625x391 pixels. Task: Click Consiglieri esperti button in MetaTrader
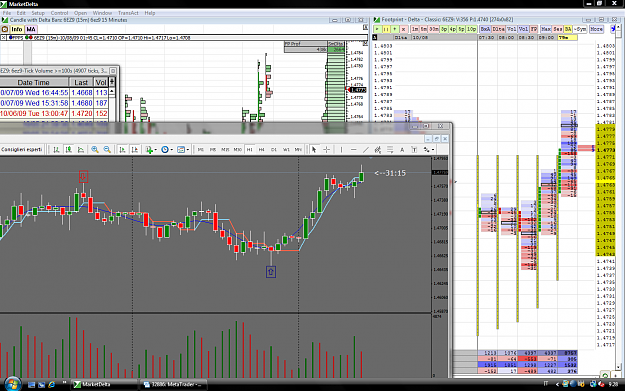click(22, 149)
